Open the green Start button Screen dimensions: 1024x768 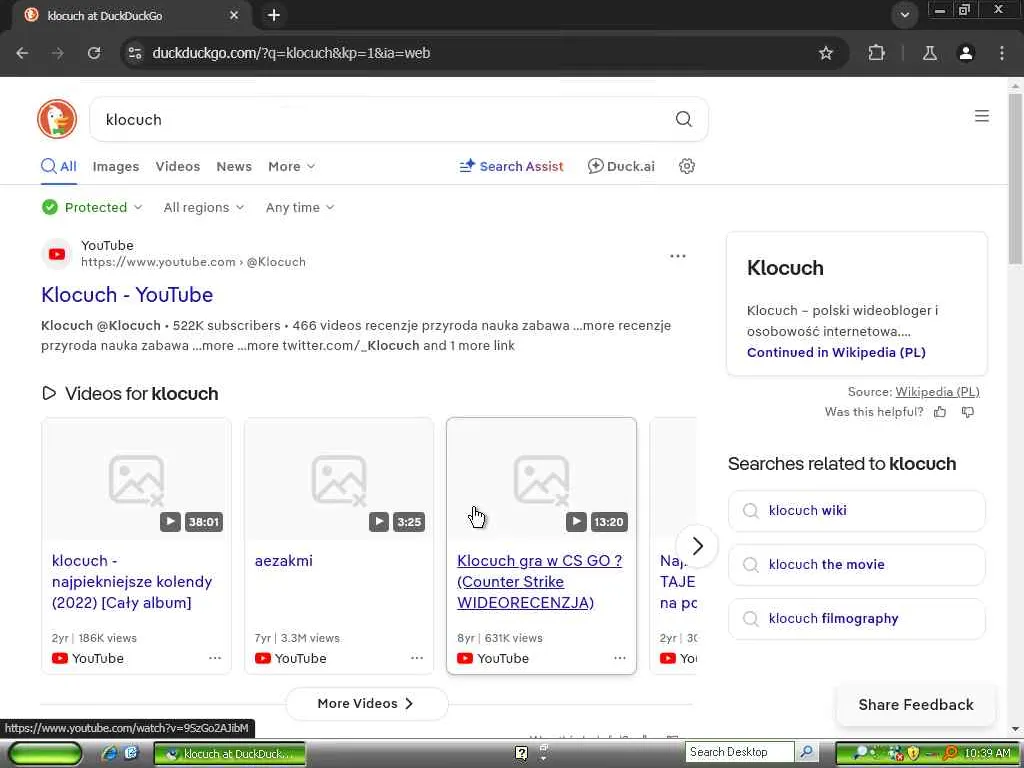point(45,754)
